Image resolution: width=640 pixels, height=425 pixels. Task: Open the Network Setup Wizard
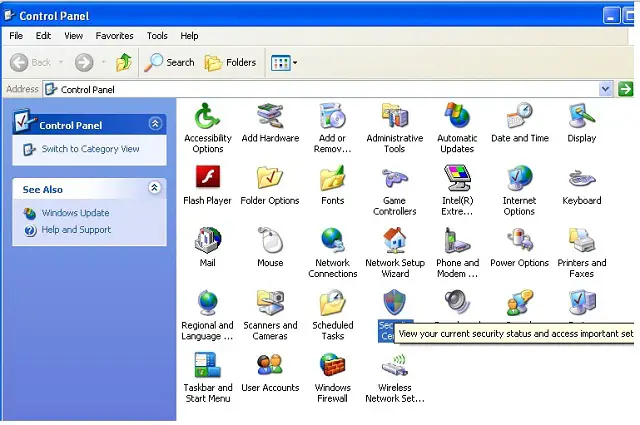coord(395,253)
